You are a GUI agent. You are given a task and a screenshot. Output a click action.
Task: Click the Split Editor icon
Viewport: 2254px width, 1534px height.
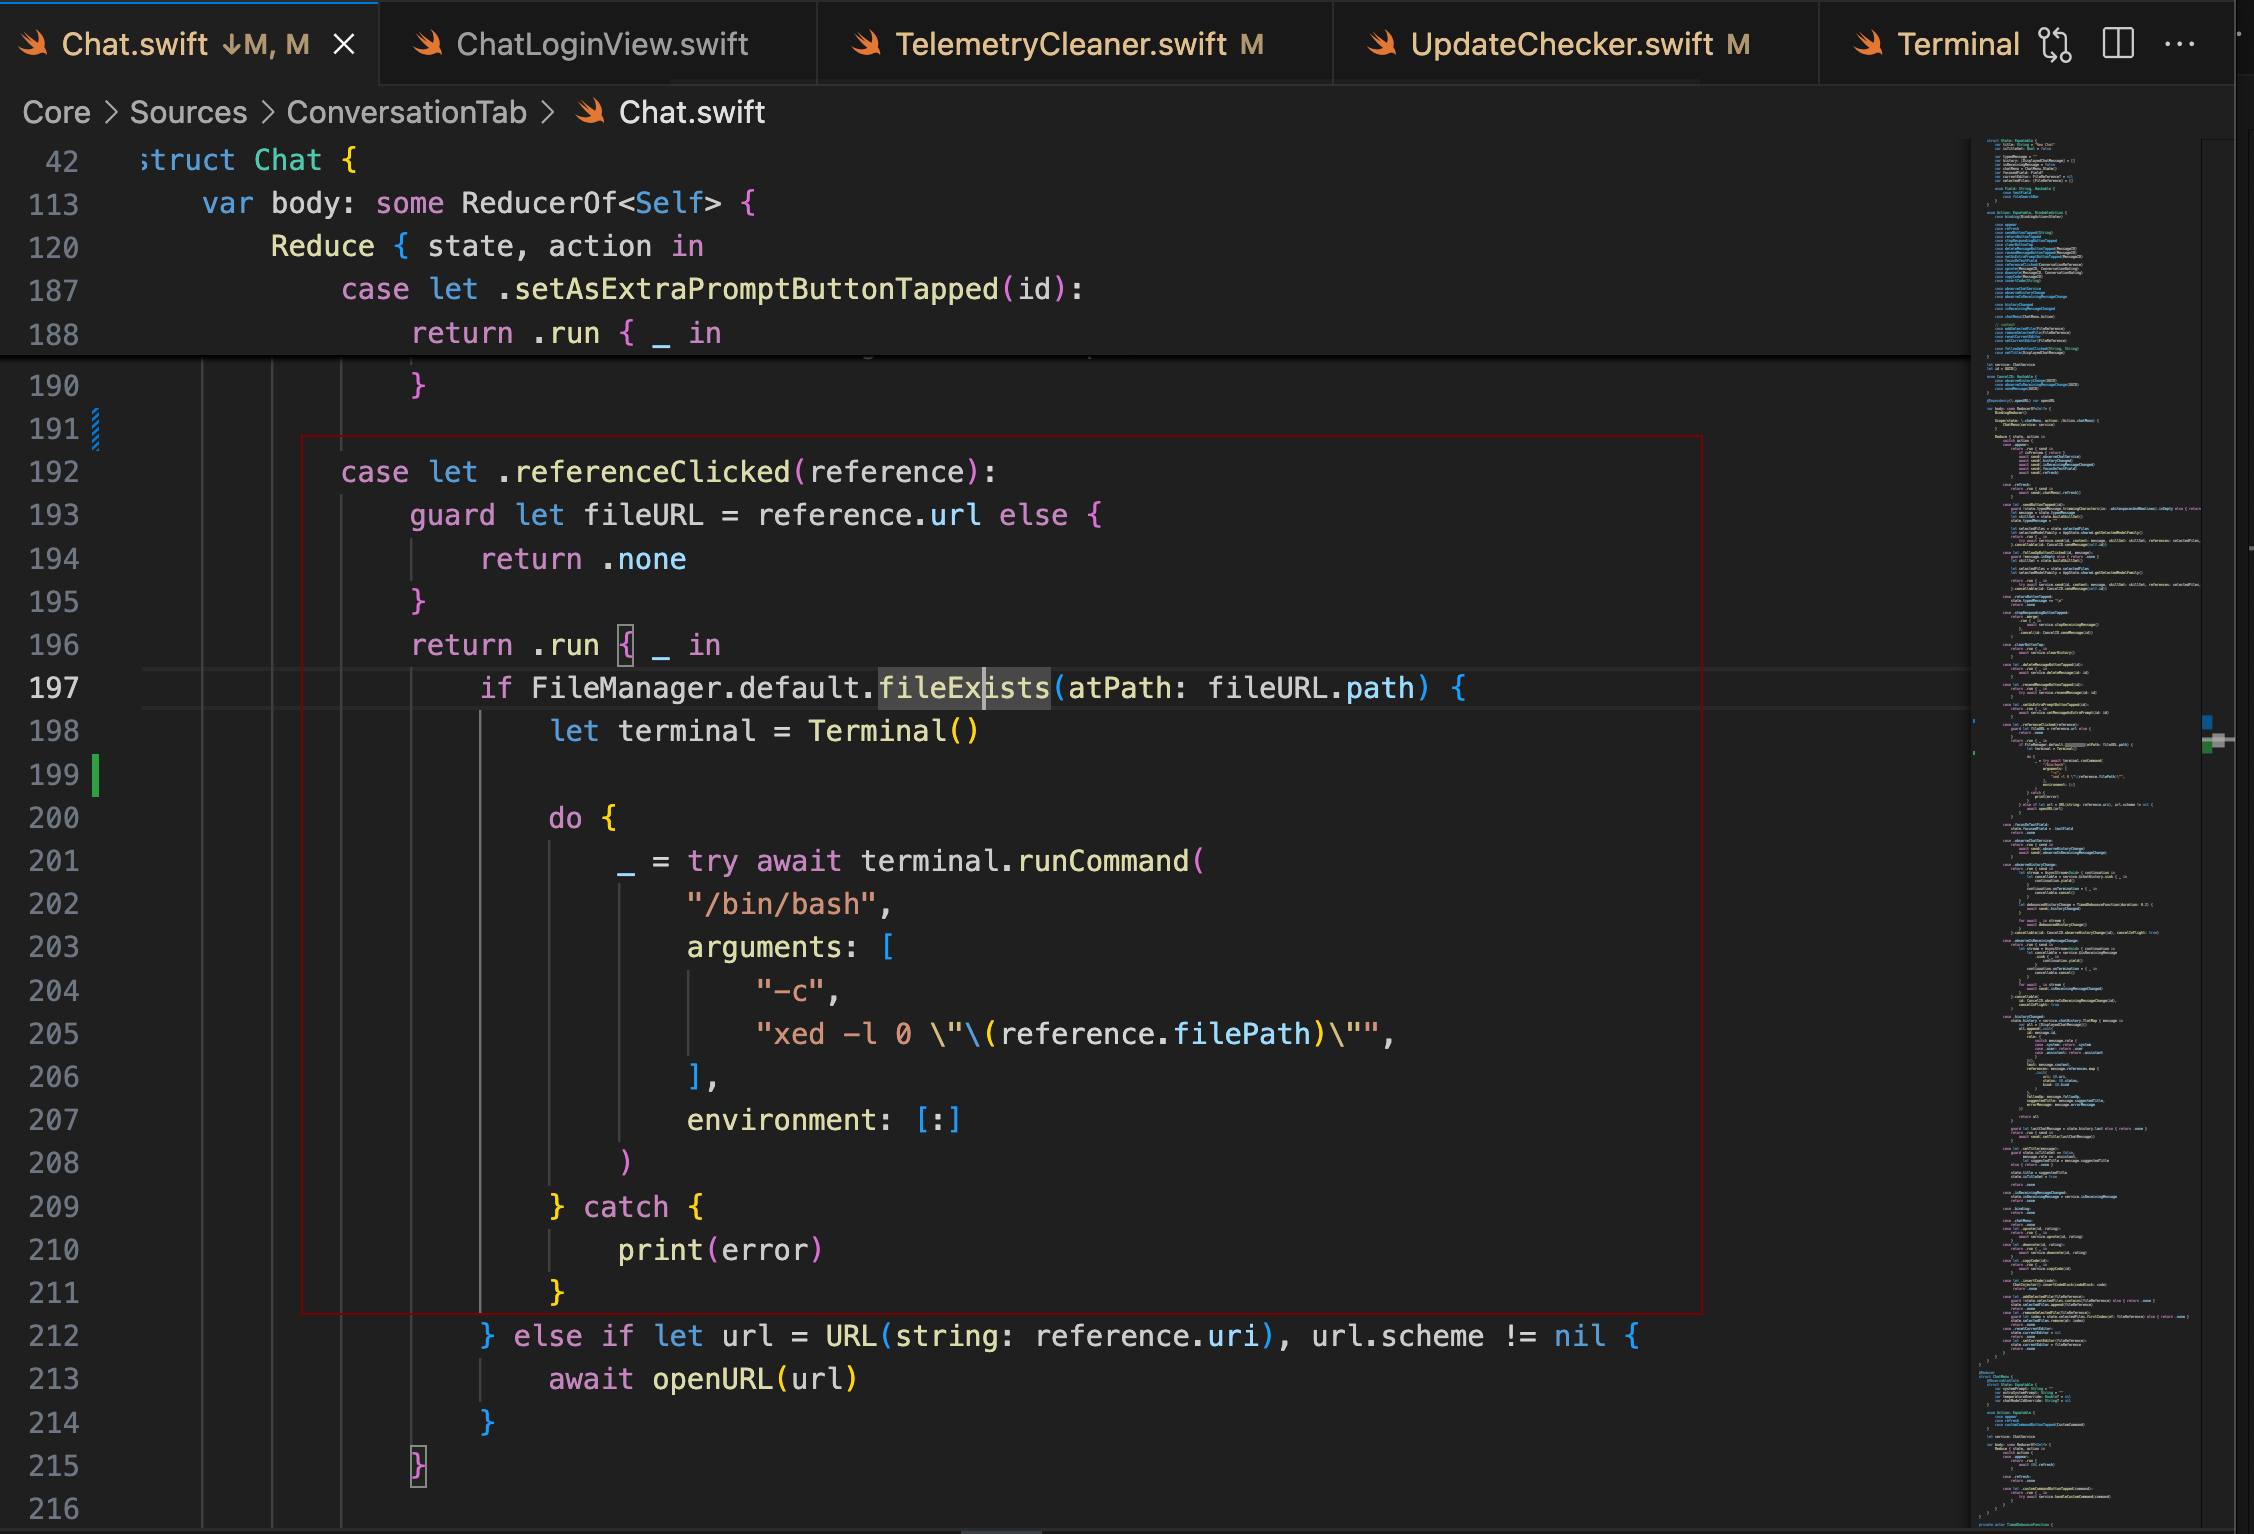(x=2118, y=44)
